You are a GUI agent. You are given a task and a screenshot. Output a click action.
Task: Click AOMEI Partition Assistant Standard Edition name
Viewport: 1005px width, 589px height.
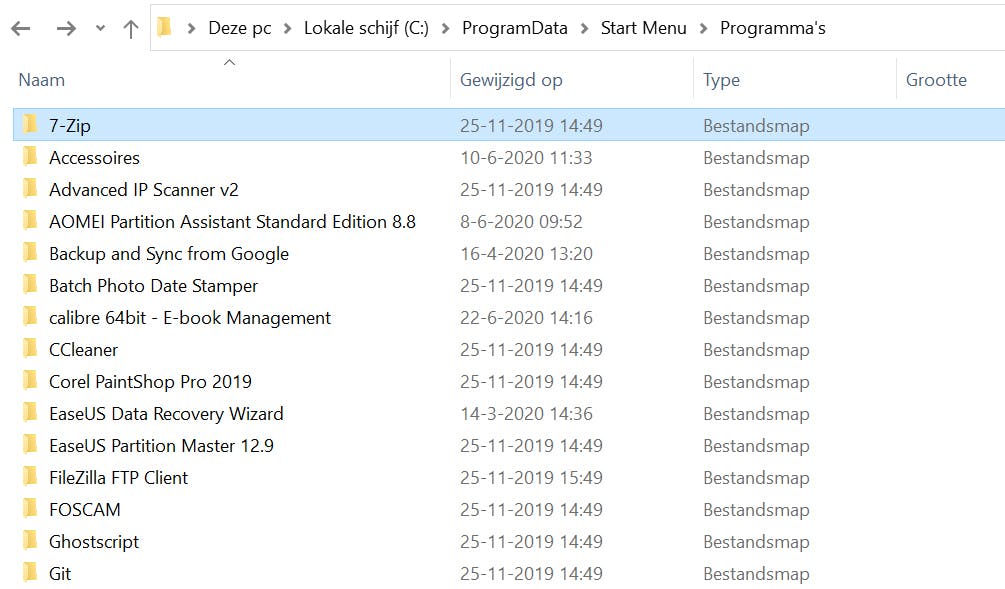pyautogui.click(x=233, y=222)
